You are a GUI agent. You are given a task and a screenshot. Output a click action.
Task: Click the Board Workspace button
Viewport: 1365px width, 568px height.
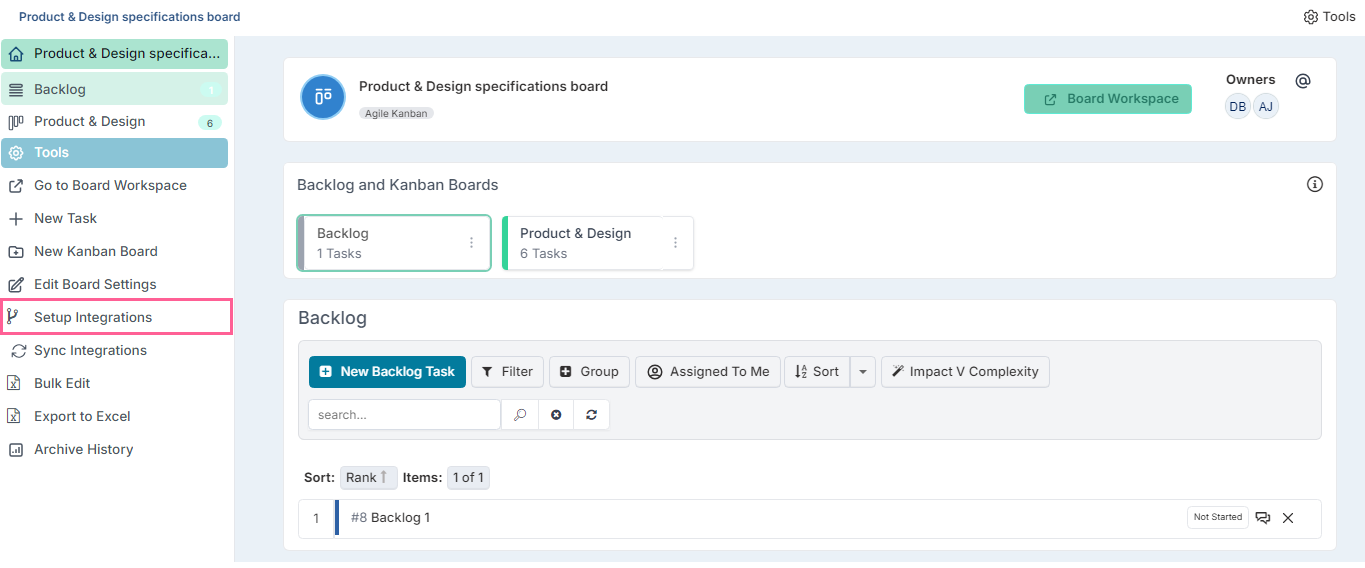[1108, 99]
